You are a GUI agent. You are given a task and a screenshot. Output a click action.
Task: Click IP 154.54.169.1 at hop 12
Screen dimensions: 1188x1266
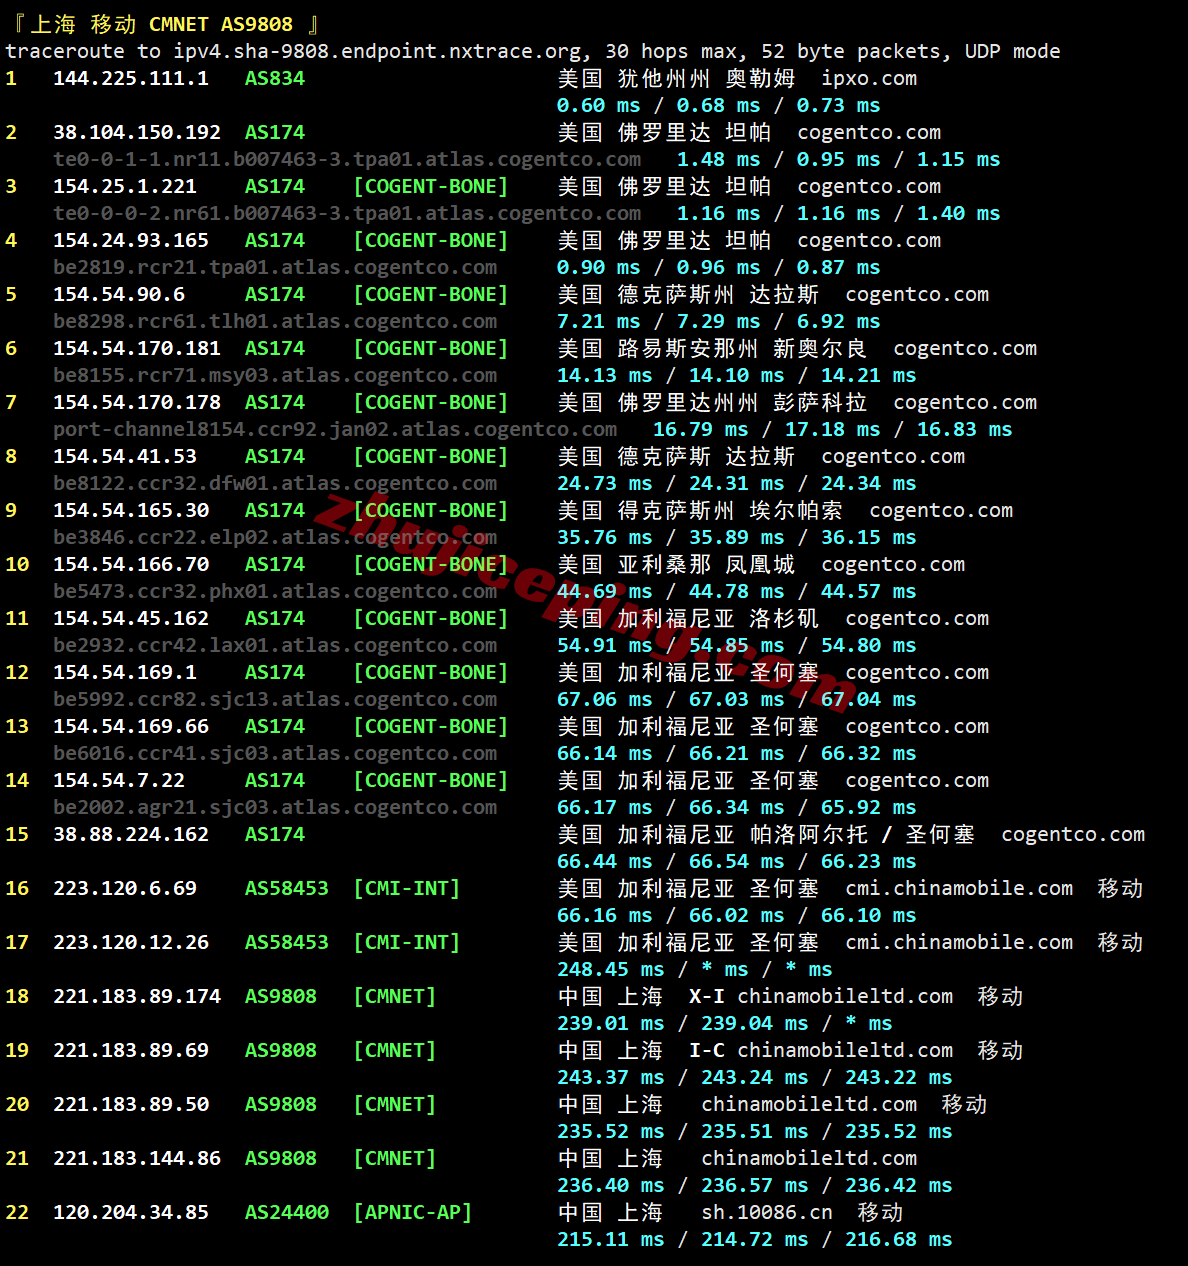[x=125, y=672]
